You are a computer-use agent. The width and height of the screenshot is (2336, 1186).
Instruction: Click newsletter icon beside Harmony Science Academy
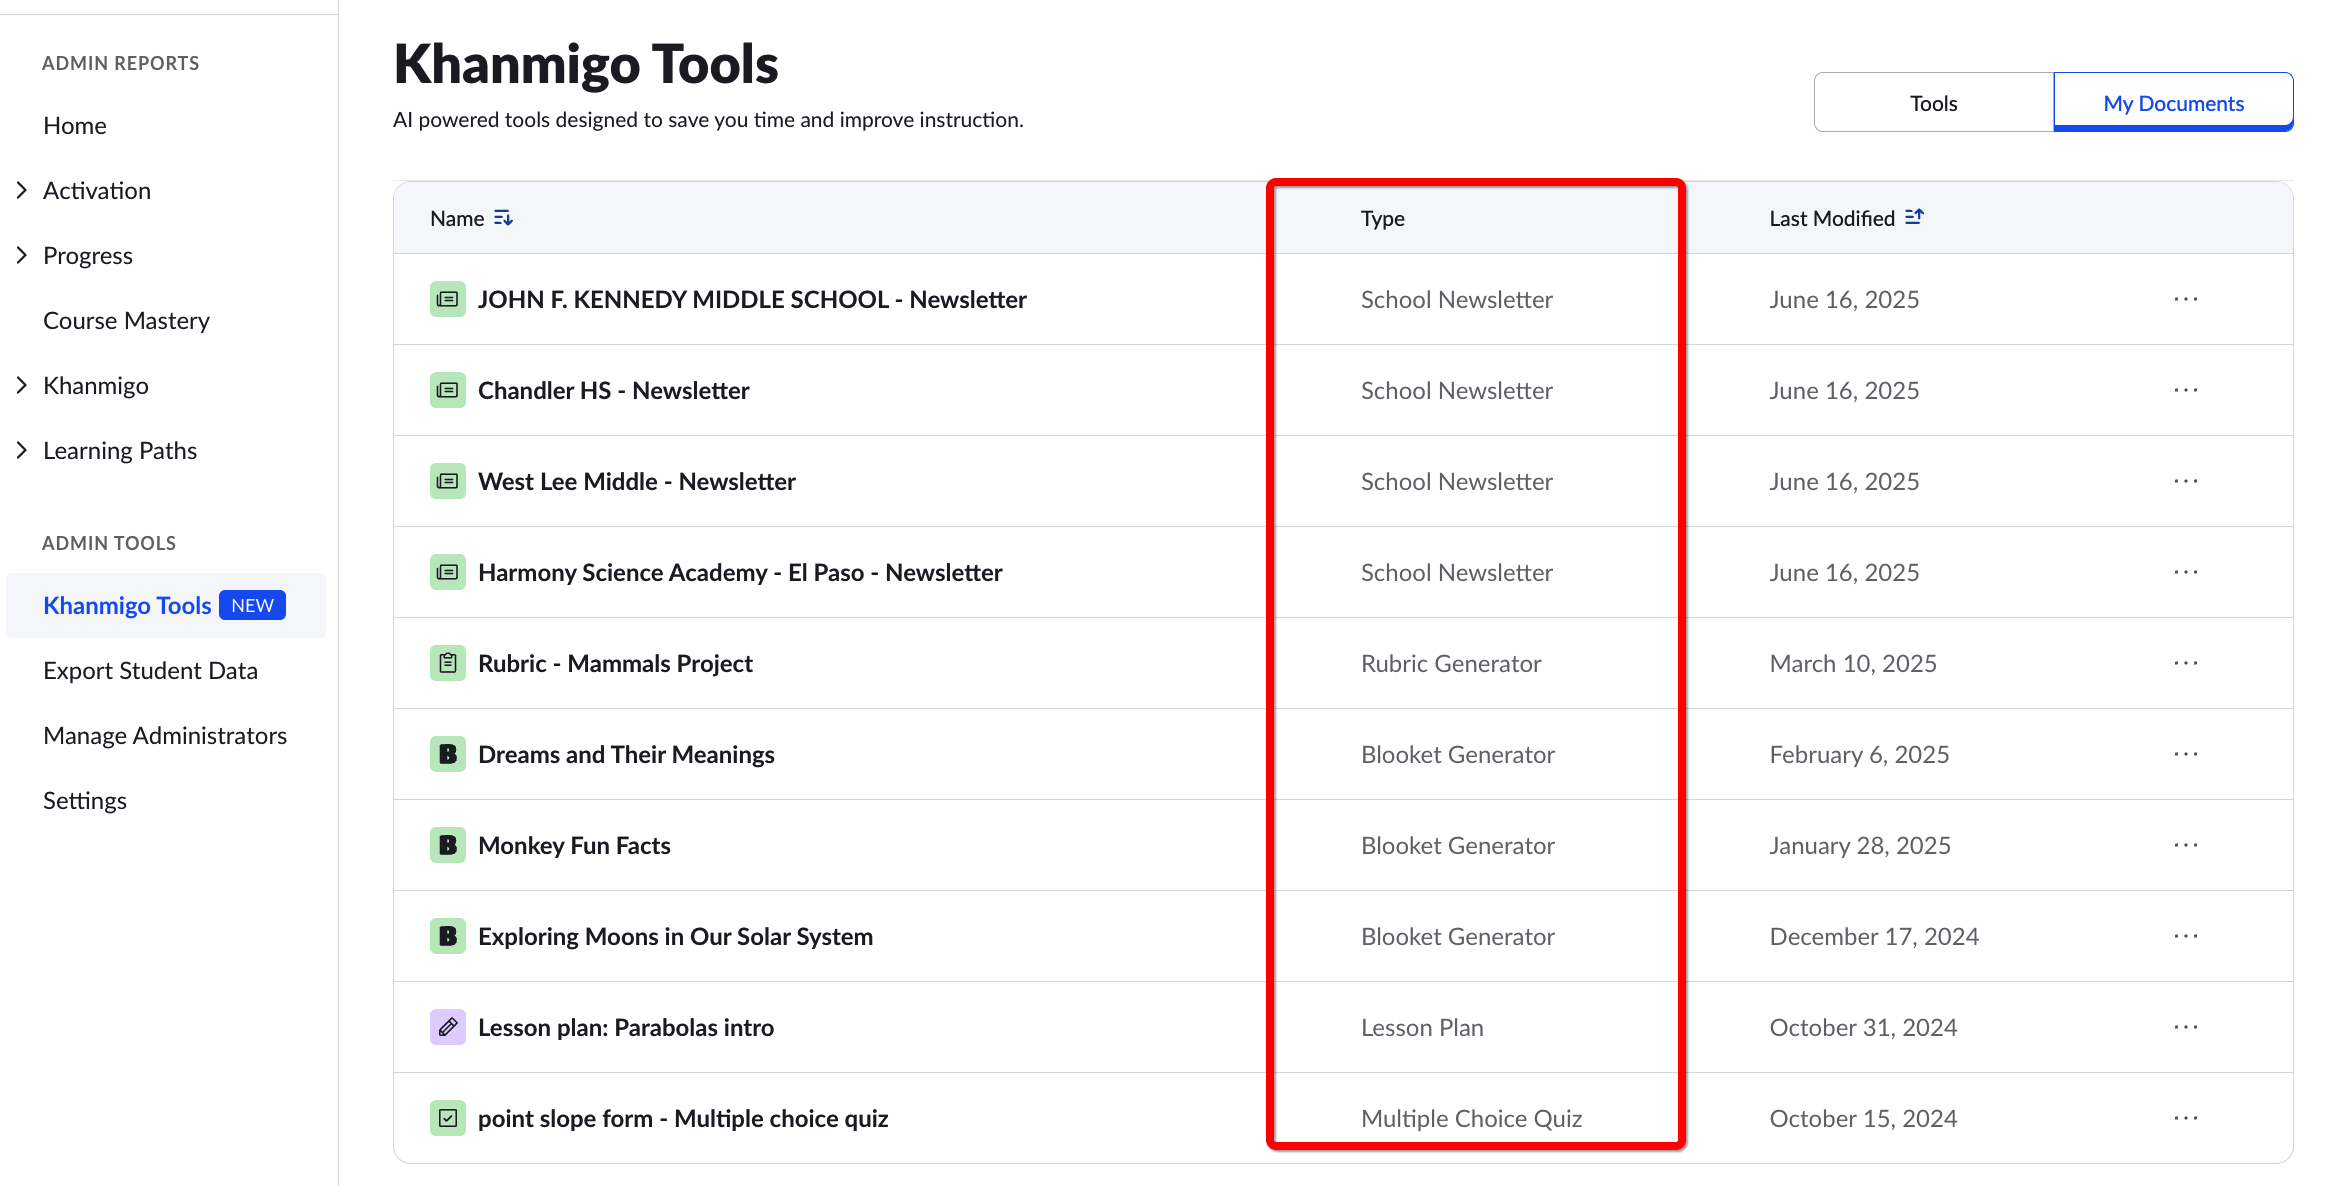[x=447, y=572]
